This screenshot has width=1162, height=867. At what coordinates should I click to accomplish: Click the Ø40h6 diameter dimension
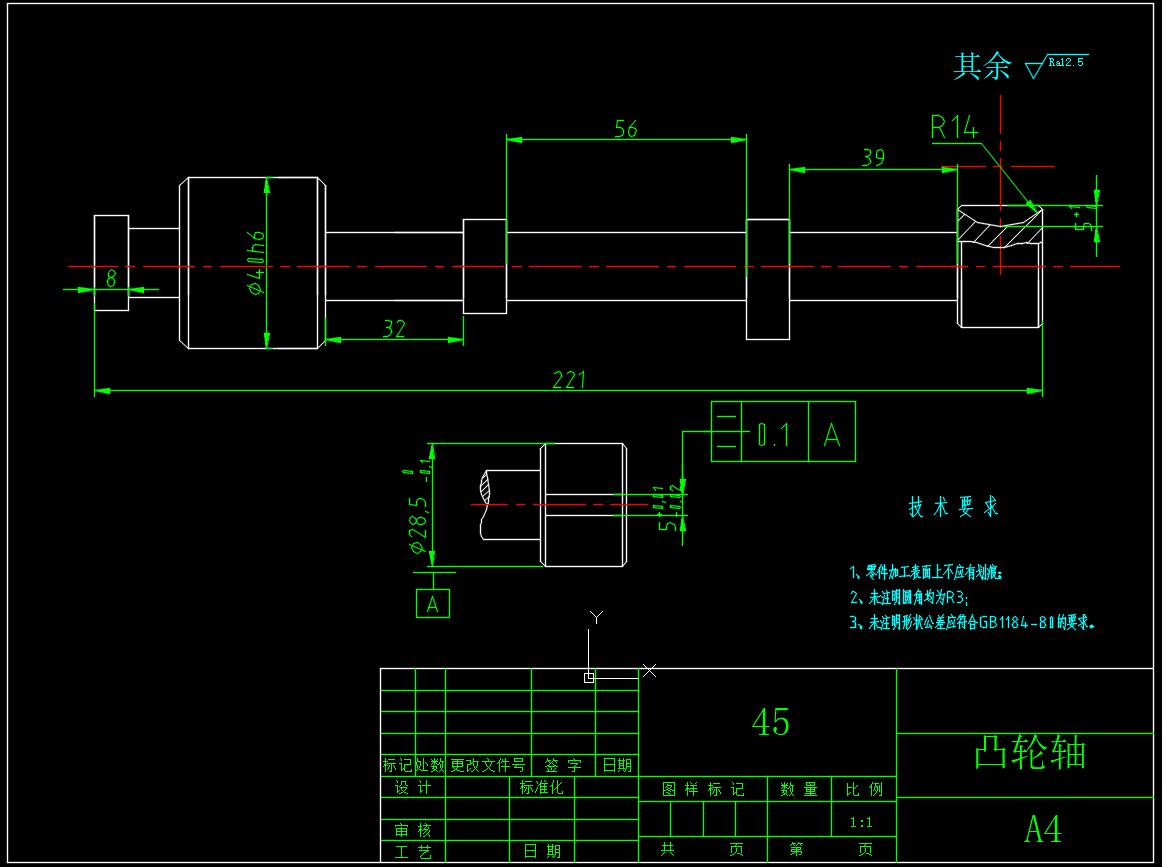point(256,263)
